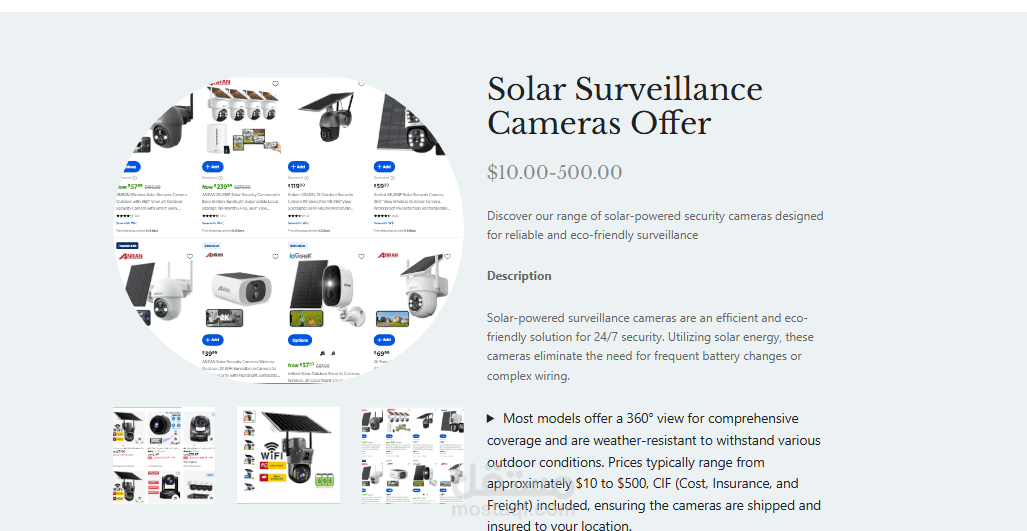This screenshot has height=531, width=1027.
Task: Favorite the ieGeek camera with heart icon
Action: pos(361,257)
